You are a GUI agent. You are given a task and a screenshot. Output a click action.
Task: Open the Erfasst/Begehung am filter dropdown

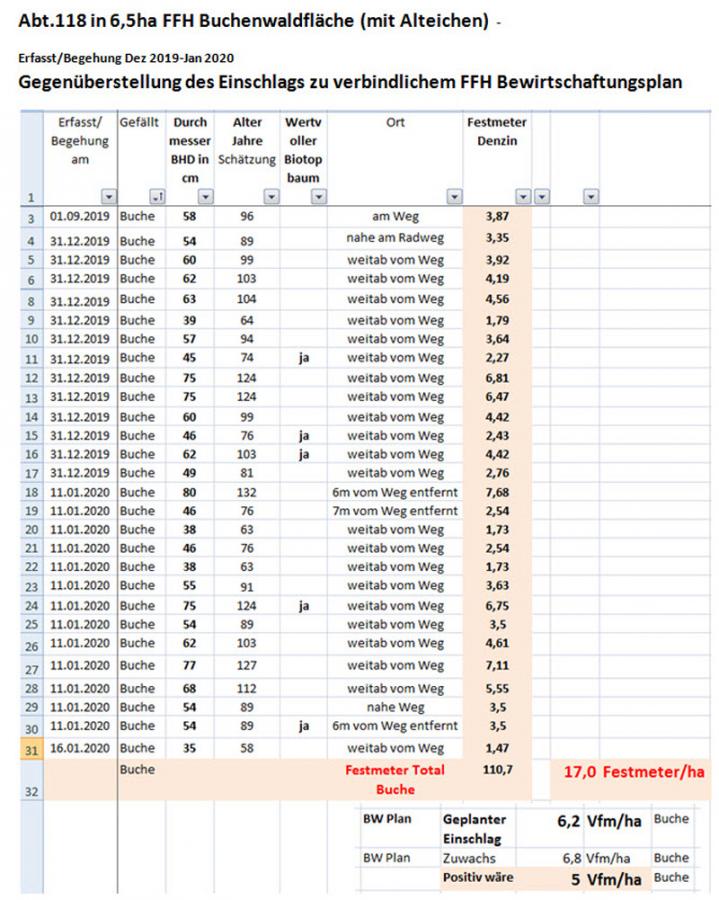click(108, 197)
